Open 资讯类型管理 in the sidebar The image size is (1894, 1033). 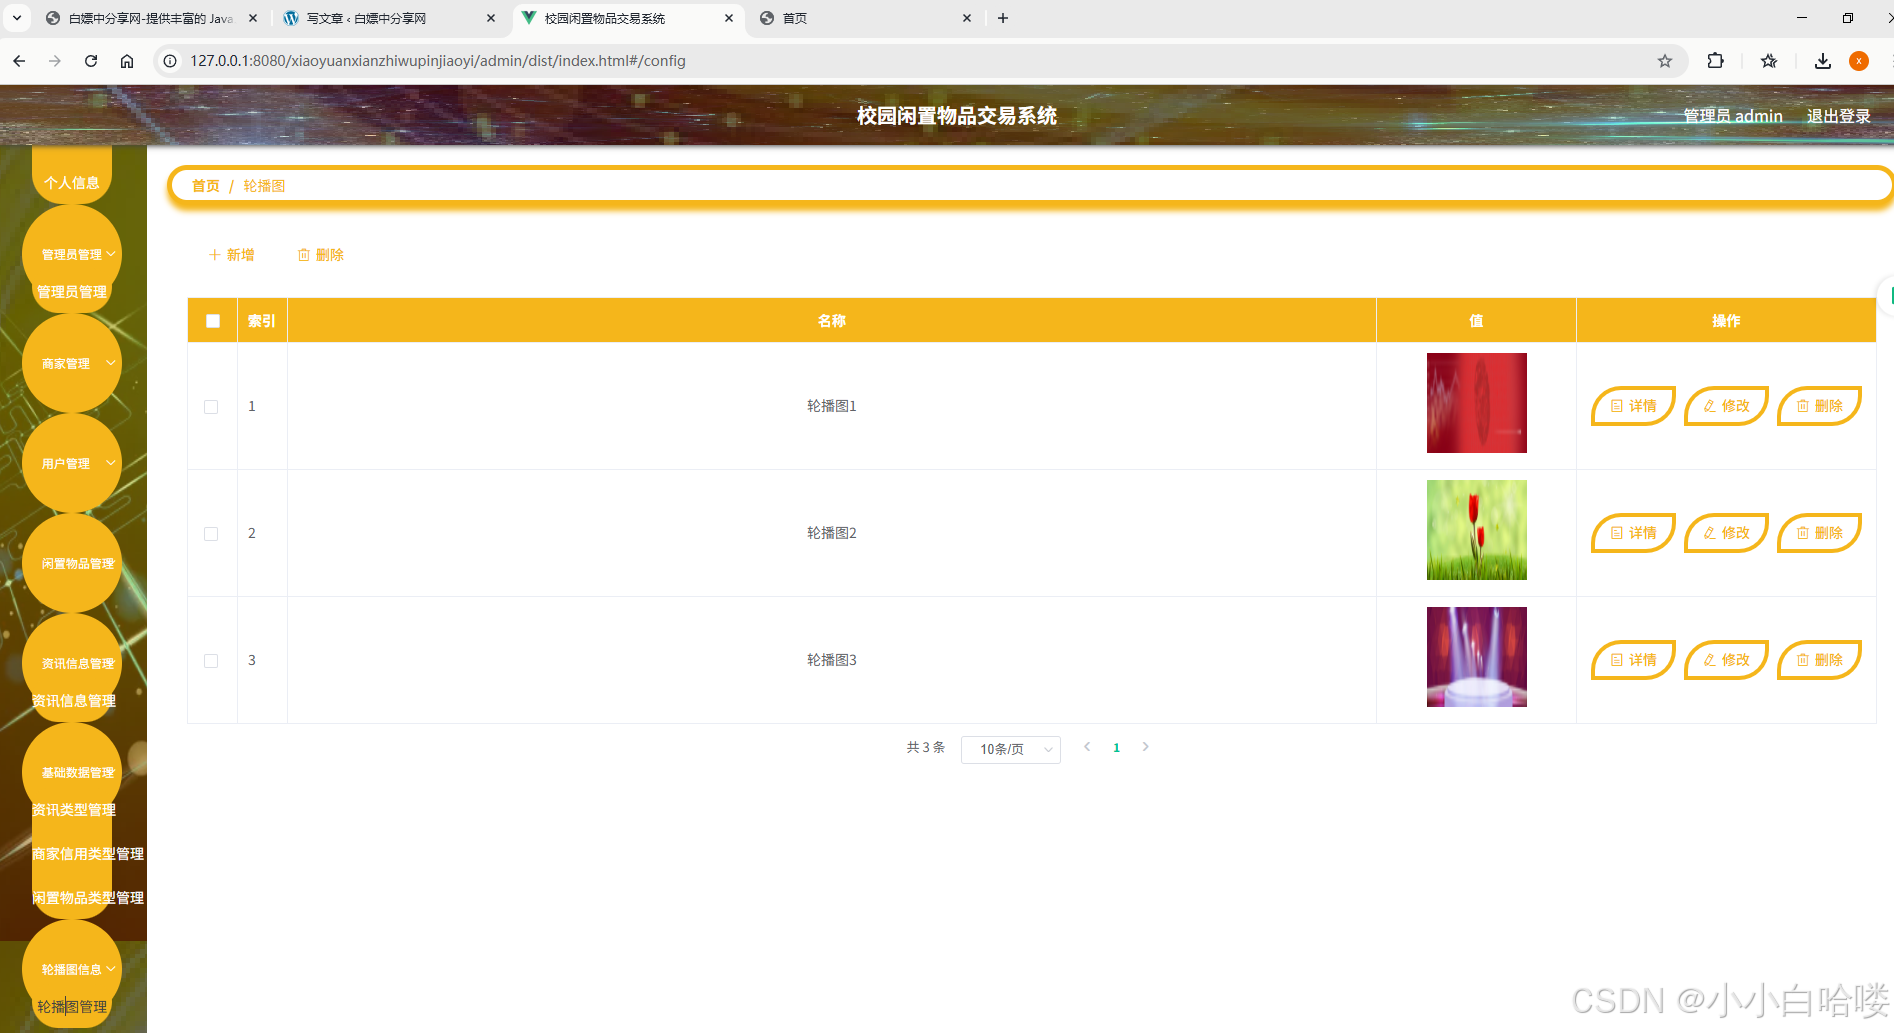[74, 810]
